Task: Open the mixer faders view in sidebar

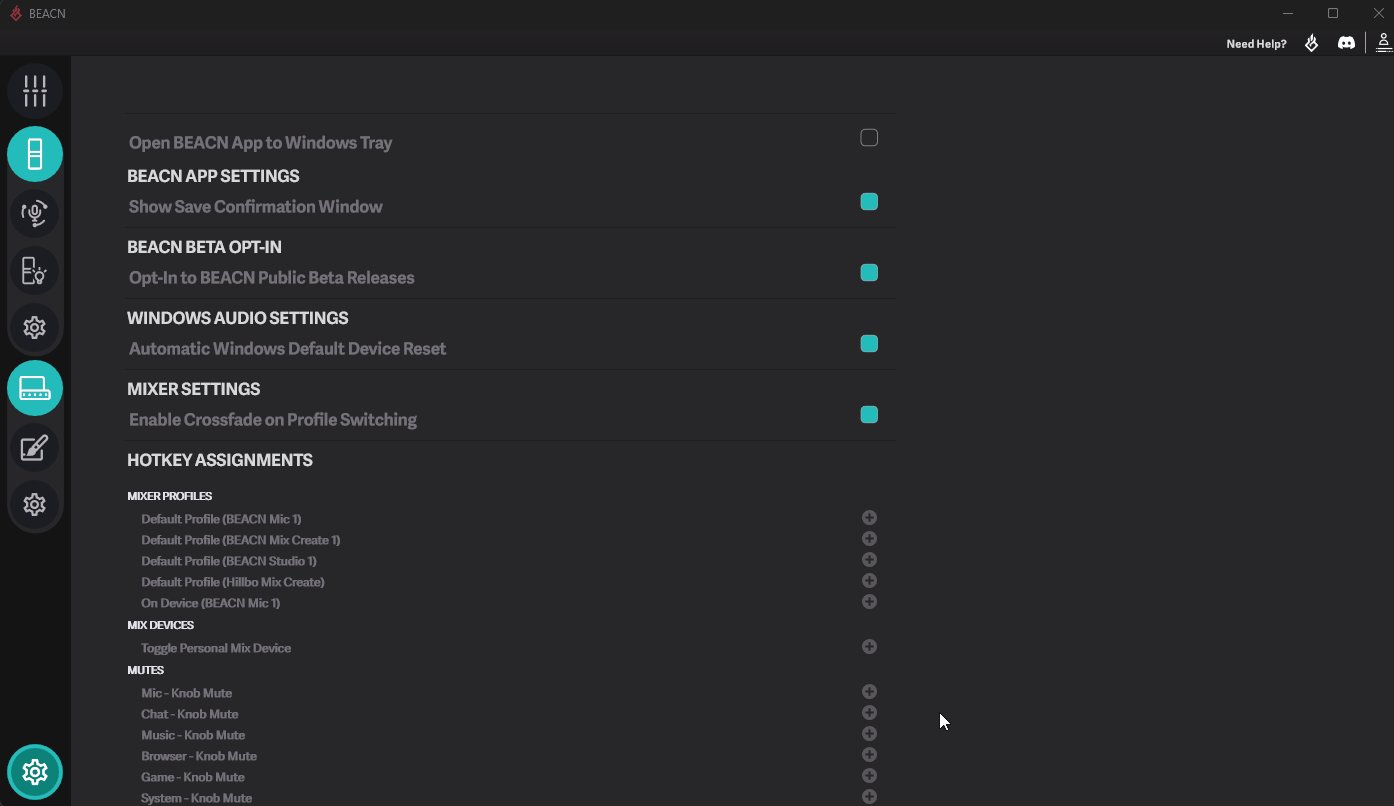Action: pos(35,91)
